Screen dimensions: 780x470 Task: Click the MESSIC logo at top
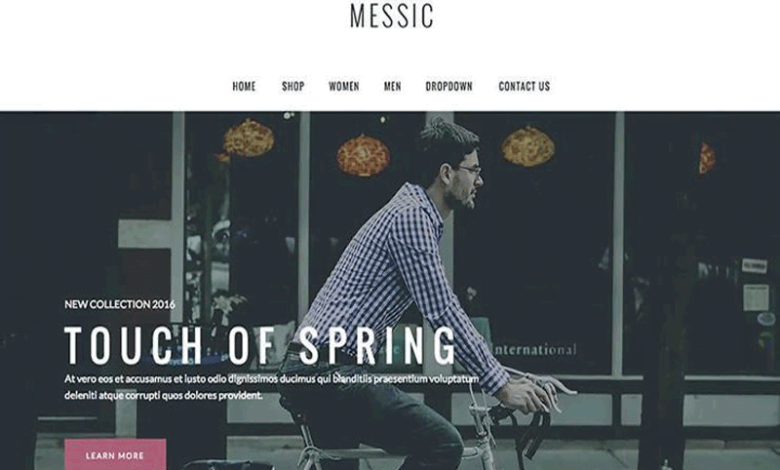[391, 16]
